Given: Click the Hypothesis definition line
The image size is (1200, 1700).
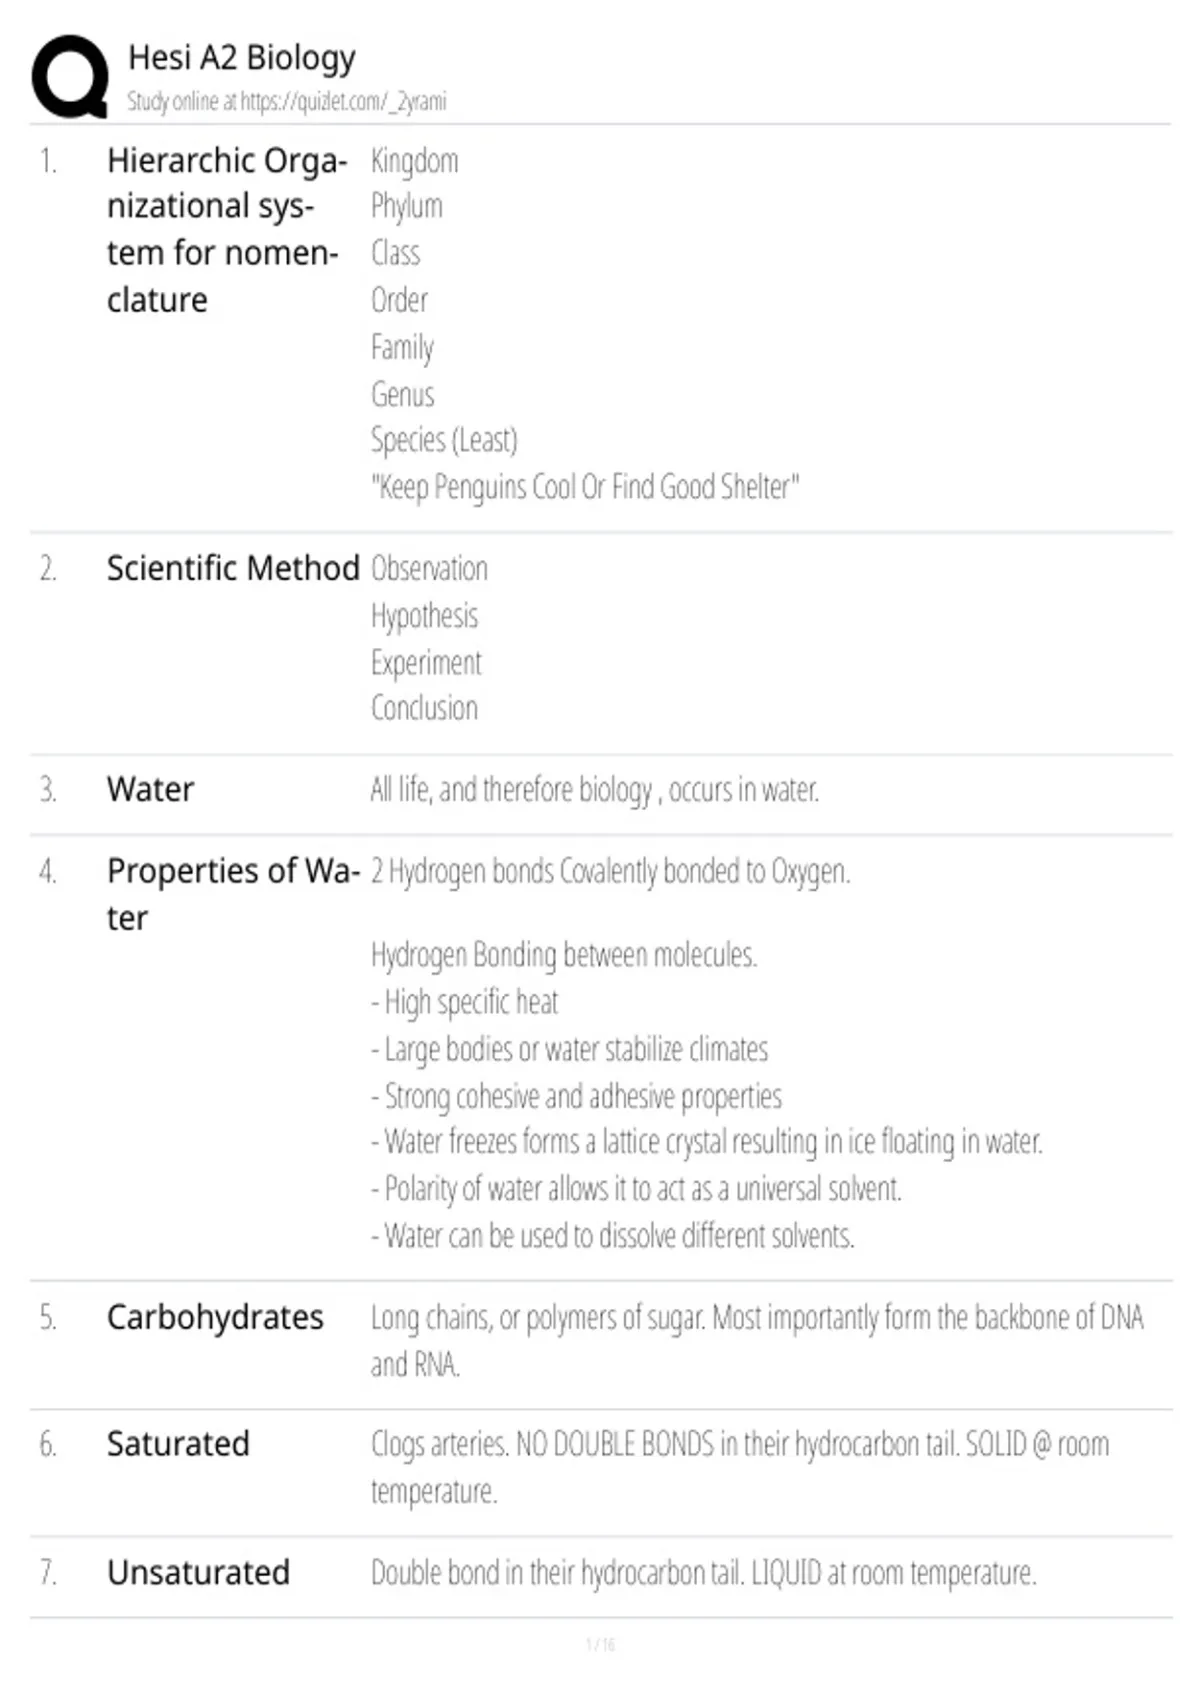Looking at the screenshot, I should point(424,616).
